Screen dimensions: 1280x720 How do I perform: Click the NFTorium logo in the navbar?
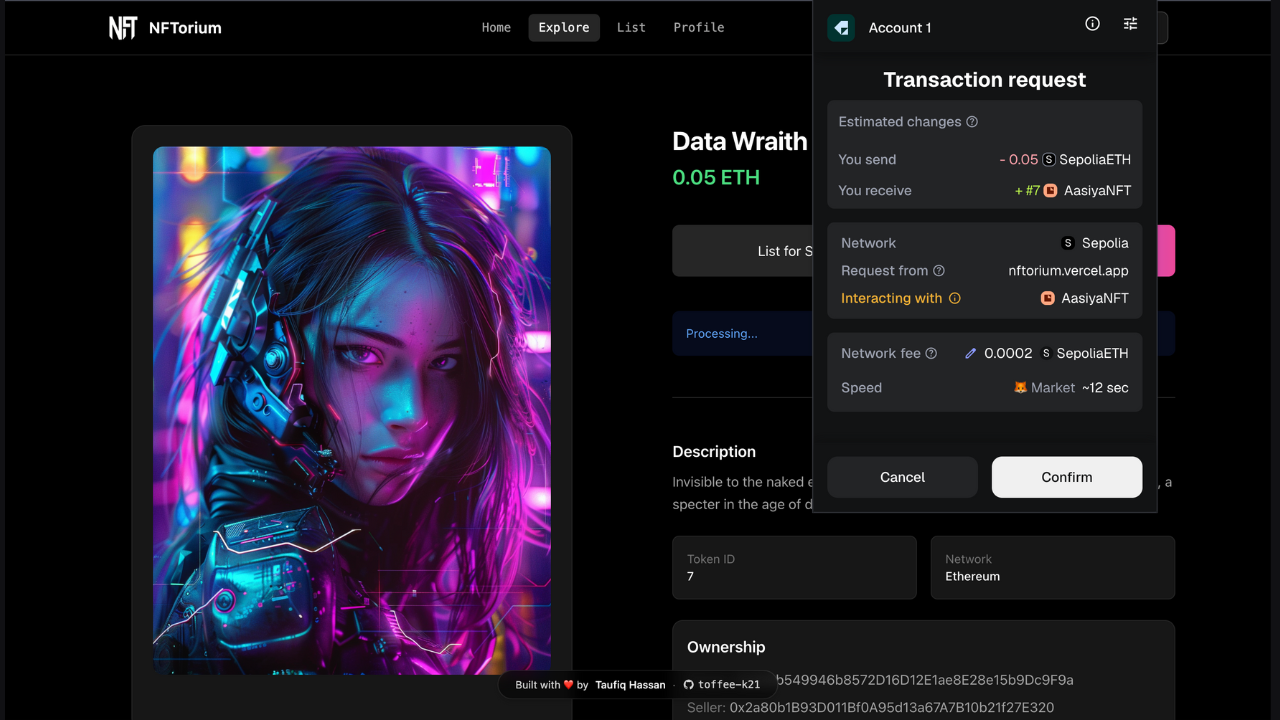point(165,27)
